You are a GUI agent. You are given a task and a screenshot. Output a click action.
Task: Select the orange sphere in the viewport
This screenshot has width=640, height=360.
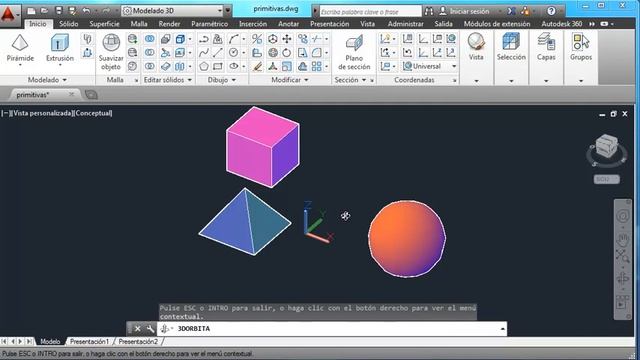tap(407, 239)
